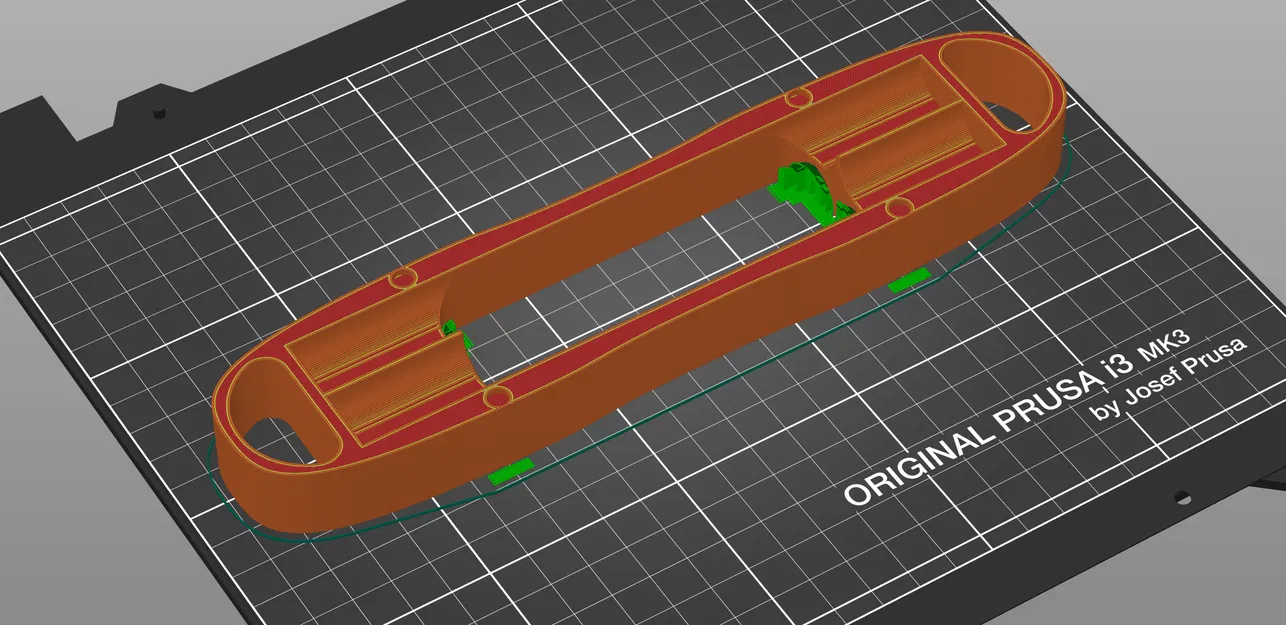
Task: Select the green support at the left cylinder
Action: [455, 334]
